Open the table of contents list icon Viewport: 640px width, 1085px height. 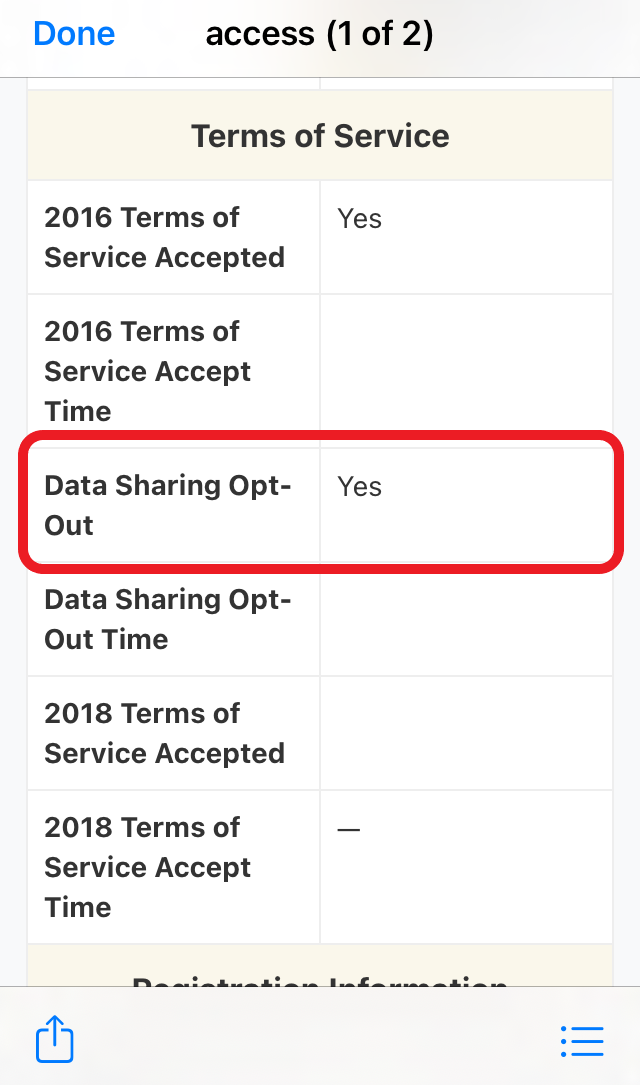[582, 1041]
